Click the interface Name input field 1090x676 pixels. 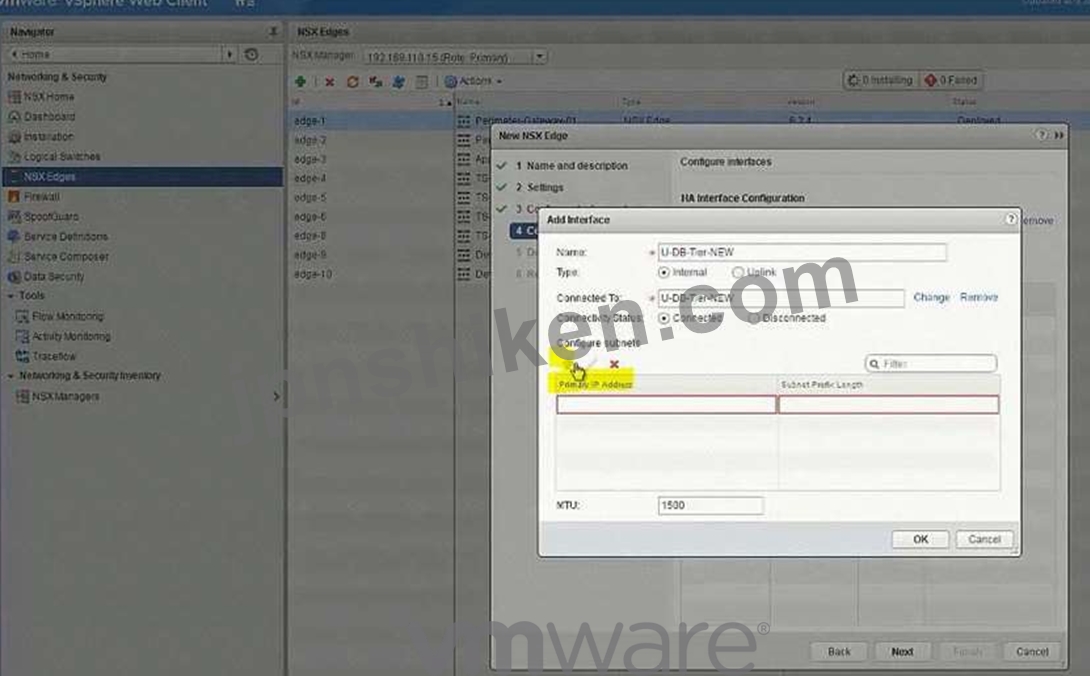point(802,252)
